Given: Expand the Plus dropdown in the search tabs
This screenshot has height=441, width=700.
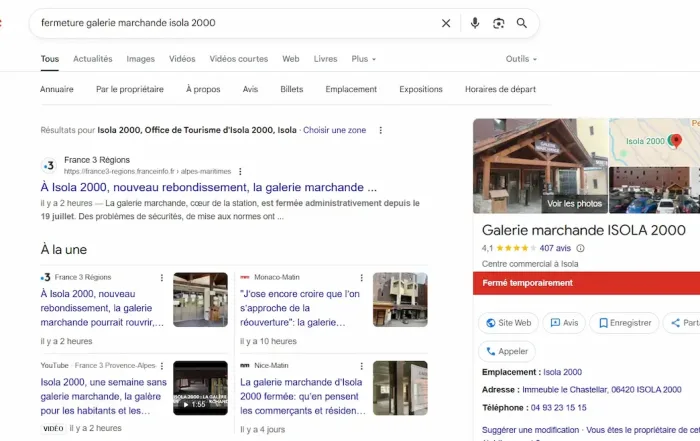Looking at the screenshot, I should (x=363, y=59).
